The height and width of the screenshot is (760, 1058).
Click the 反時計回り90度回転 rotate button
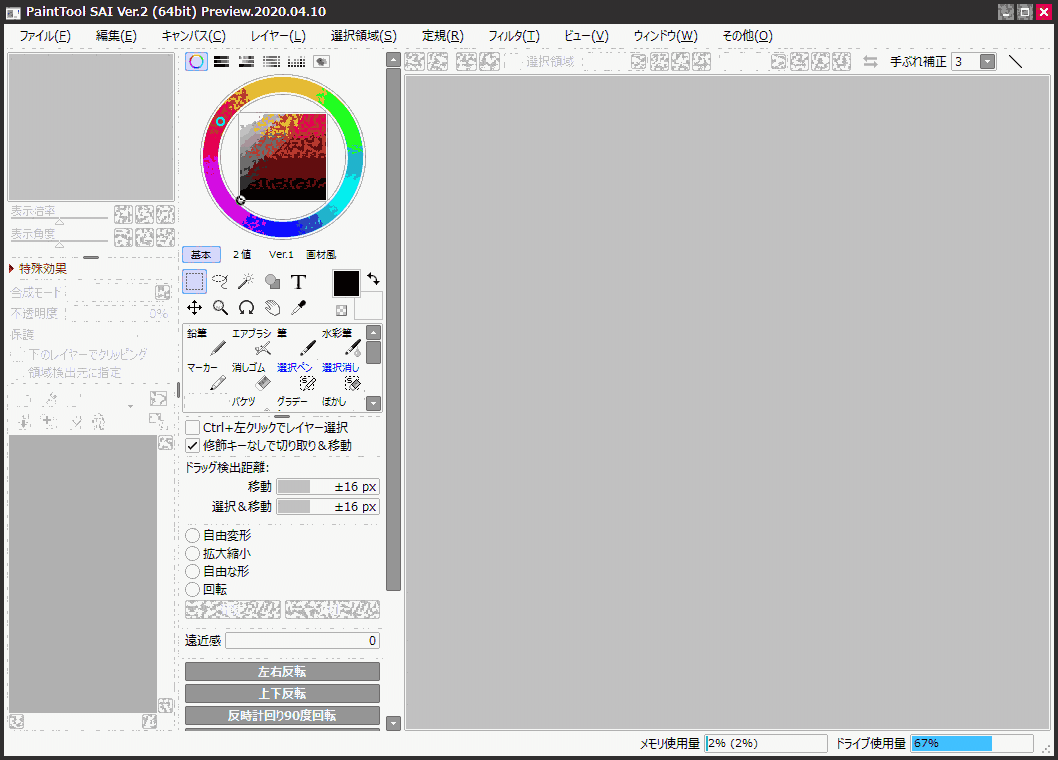click(282, 715)
